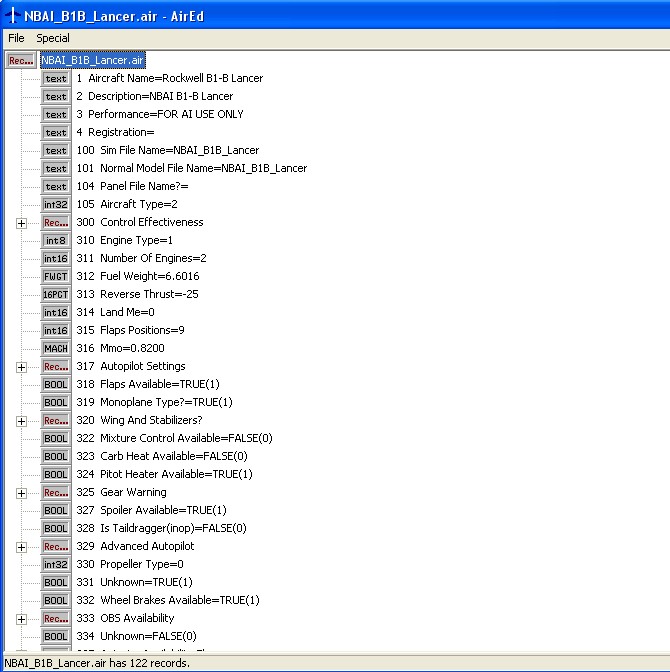Screen dimensions: 670x672
Task: Select 312 Fuel Weight=6.6016 row
Action: pyautogui.click(x=138, y=276)
